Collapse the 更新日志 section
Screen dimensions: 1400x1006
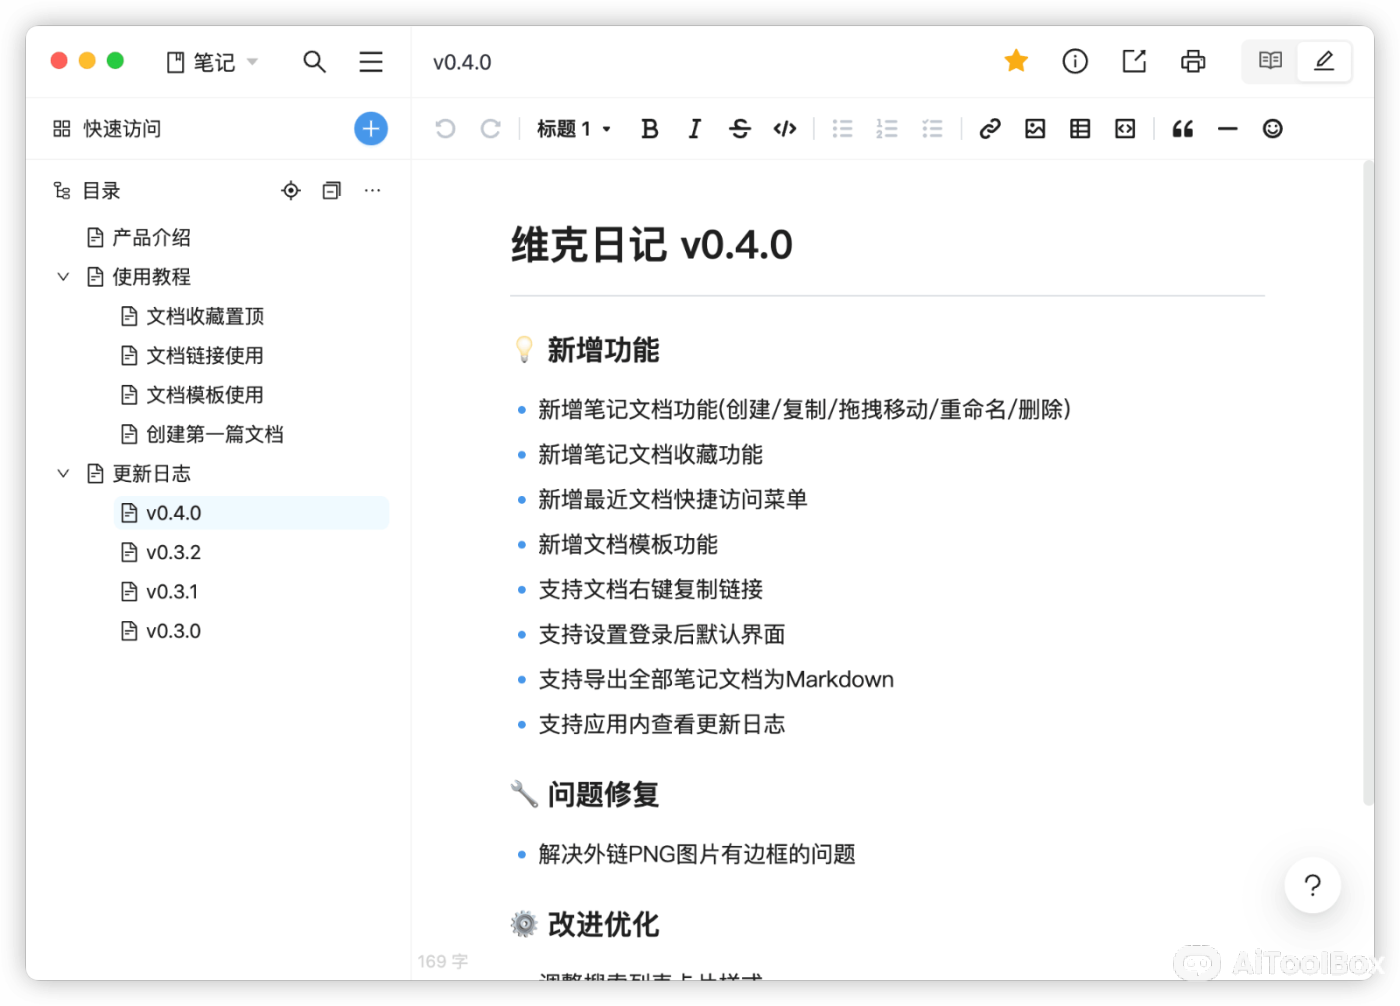[62, 473]
